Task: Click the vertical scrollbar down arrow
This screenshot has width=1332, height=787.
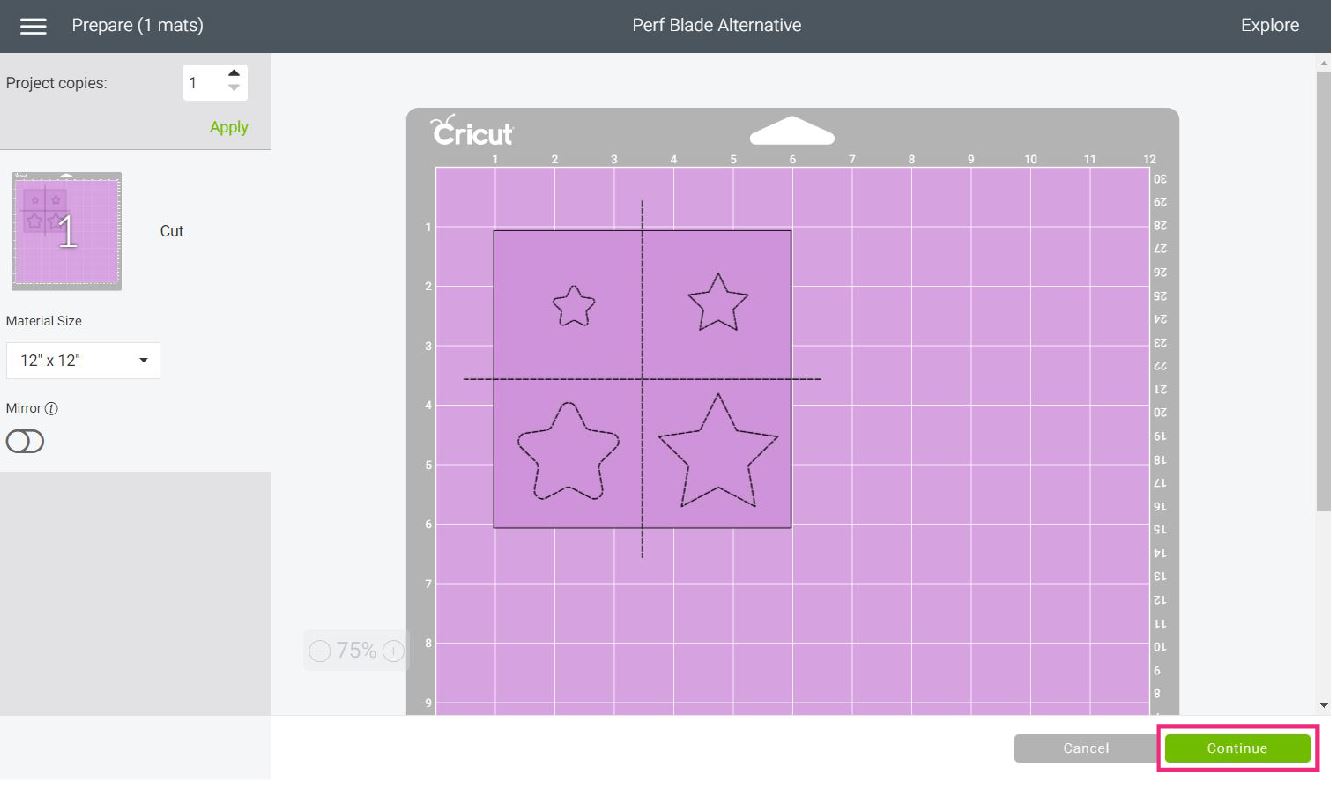Action: tap(1324, 705)
